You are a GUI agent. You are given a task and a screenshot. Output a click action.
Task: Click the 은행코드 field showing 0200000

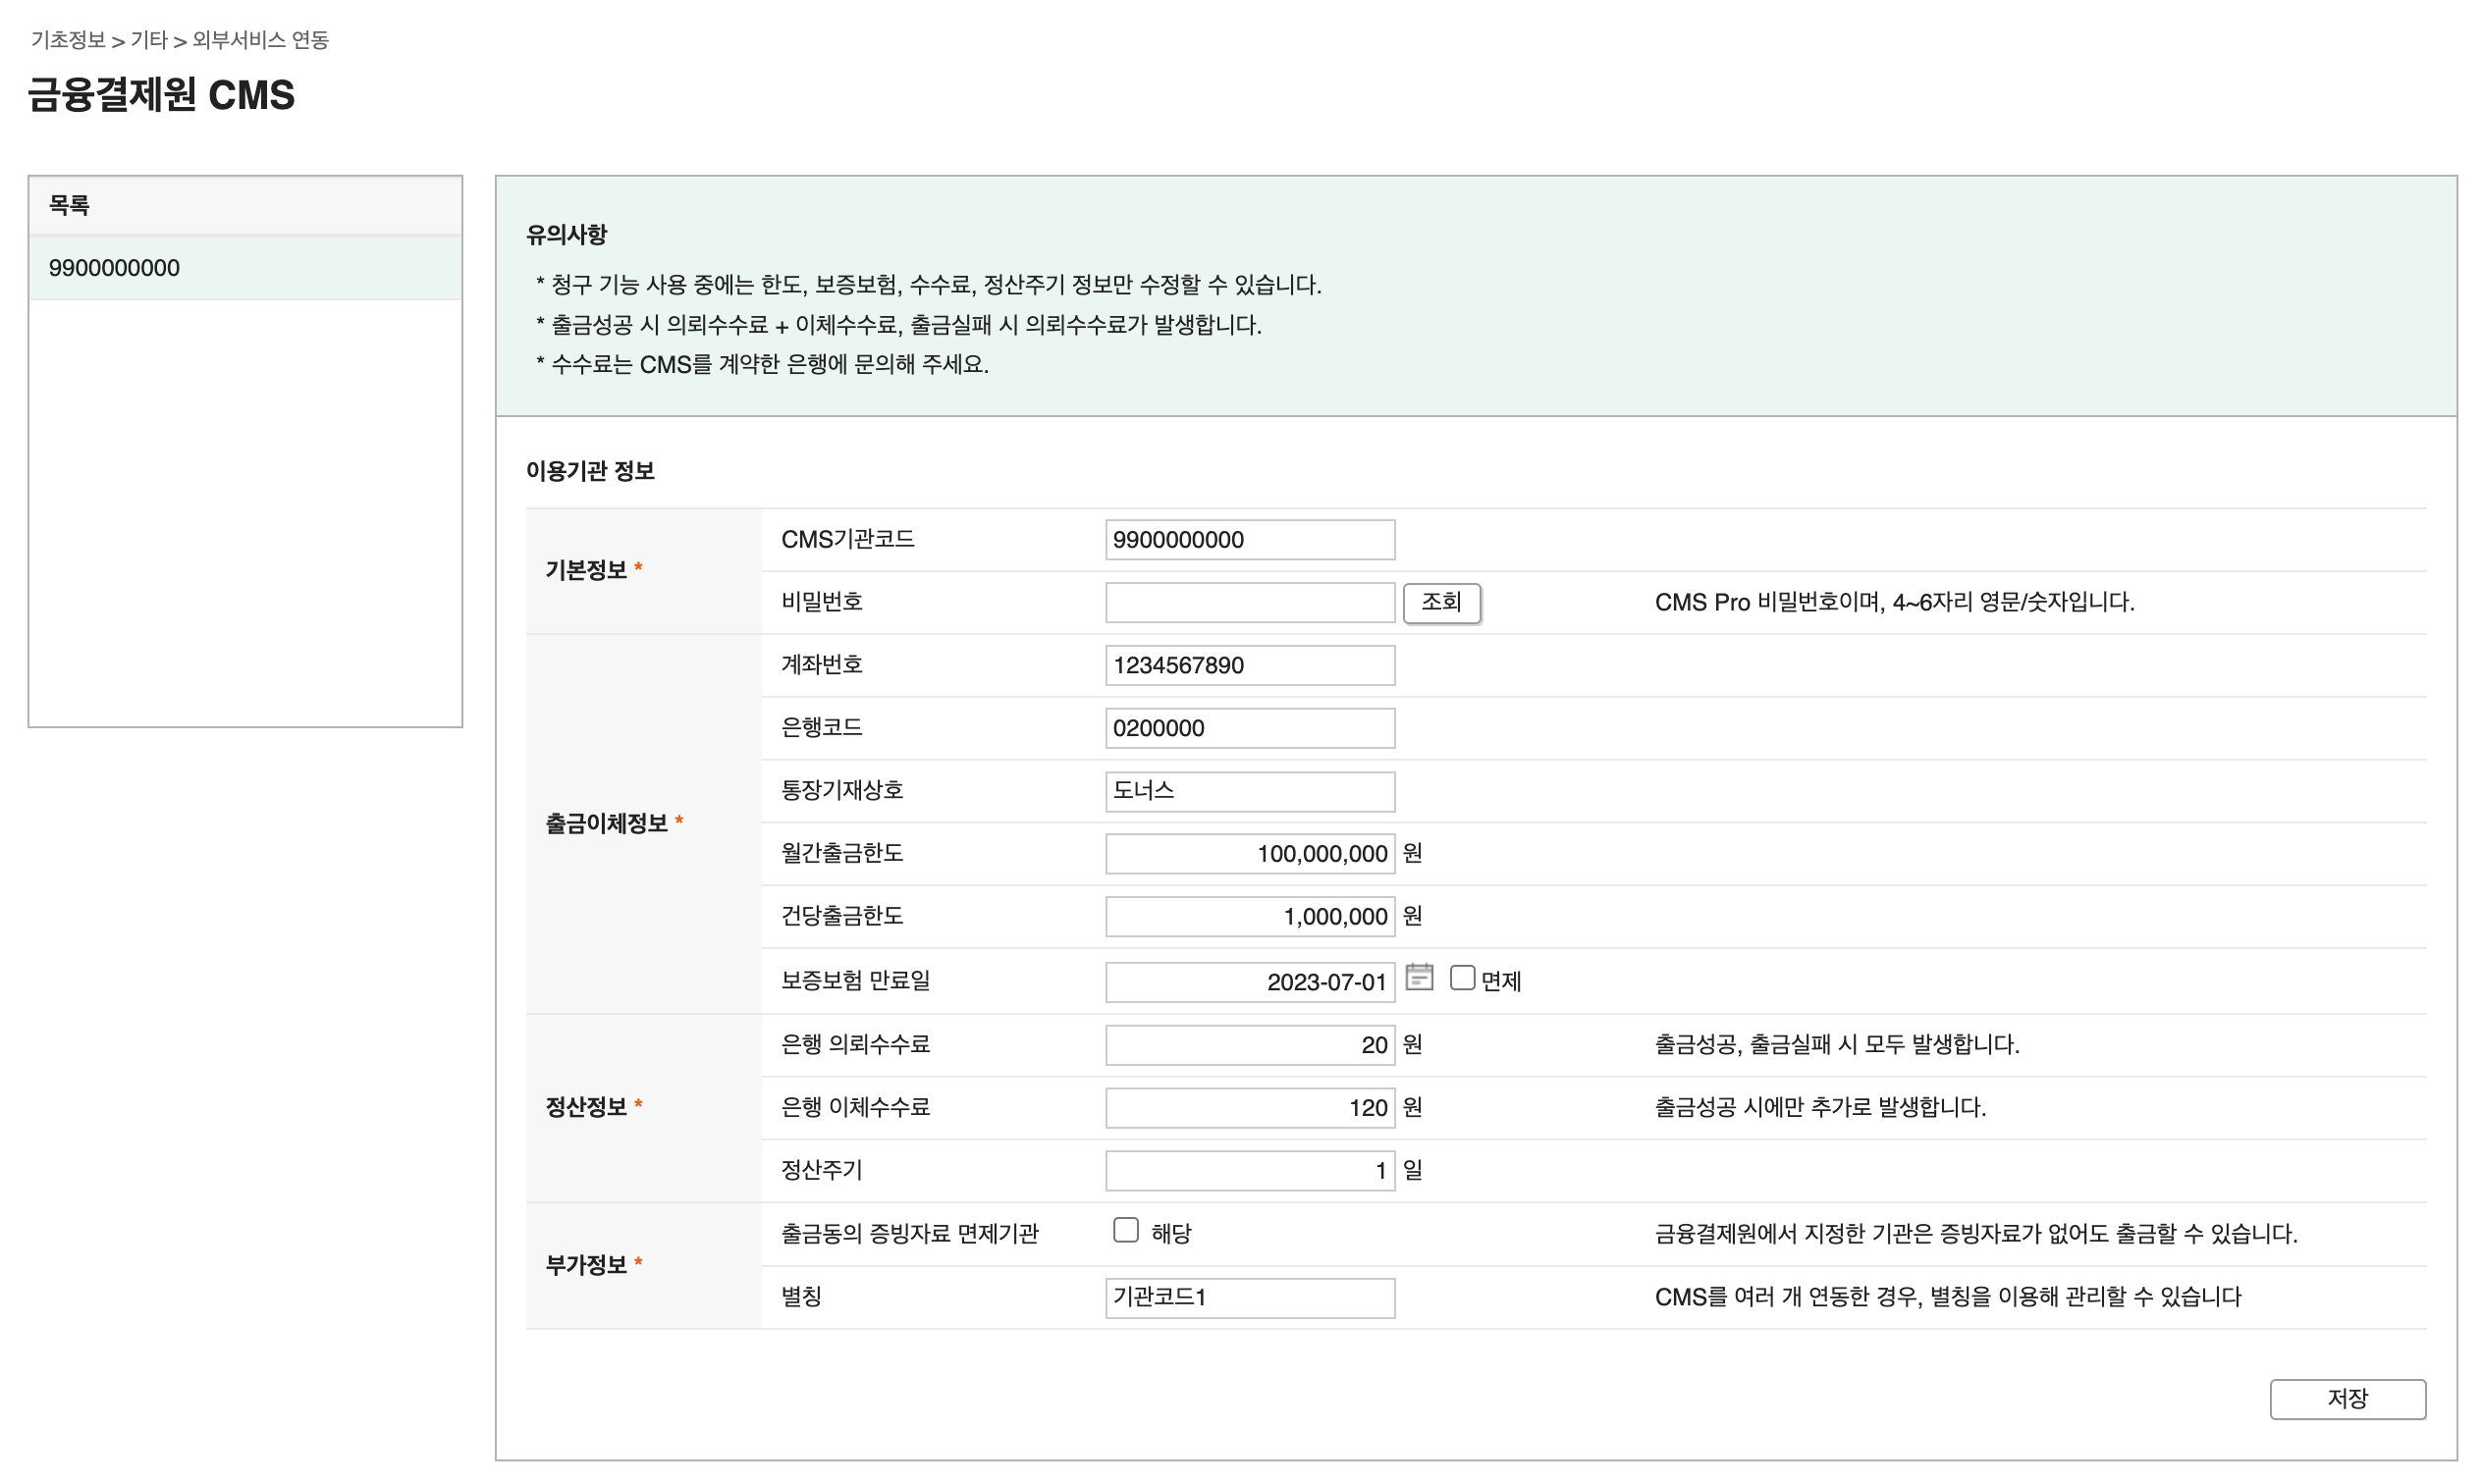(1249, 727)
